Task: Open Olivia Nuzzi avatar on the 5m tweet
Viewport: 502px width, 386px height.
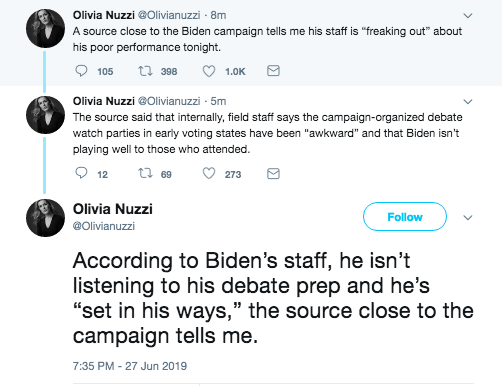Action: pos(45,115)
